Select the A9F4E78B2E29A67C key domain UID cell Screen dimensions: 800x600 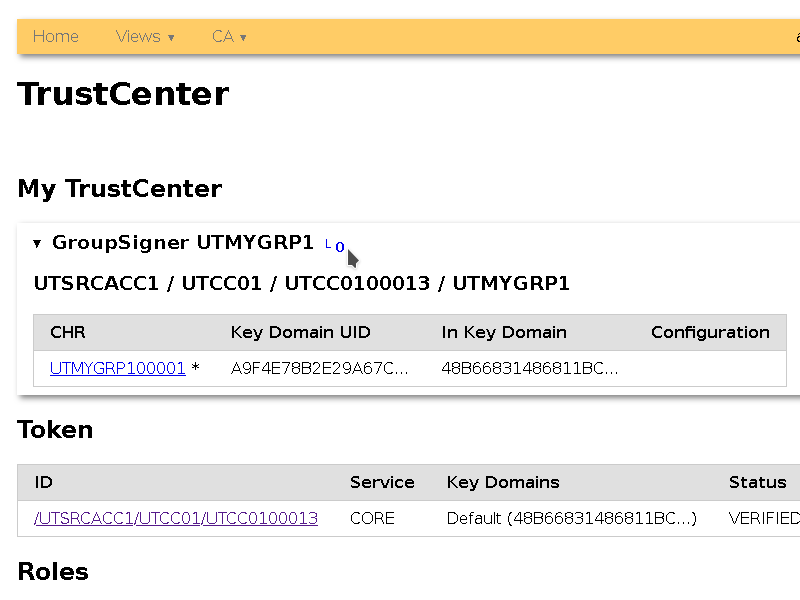(319, 368)
